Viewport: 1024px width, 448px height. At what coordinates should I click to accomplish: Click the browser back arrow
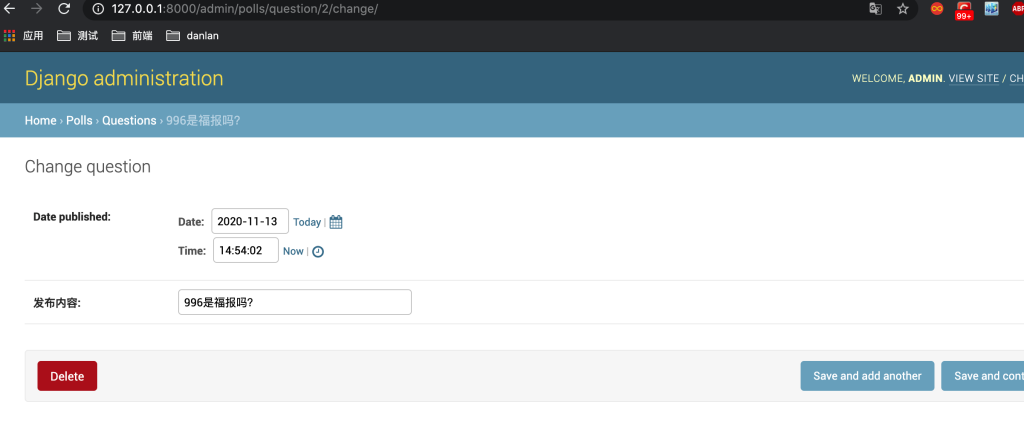pyautogui.click(x=9, y=9)
